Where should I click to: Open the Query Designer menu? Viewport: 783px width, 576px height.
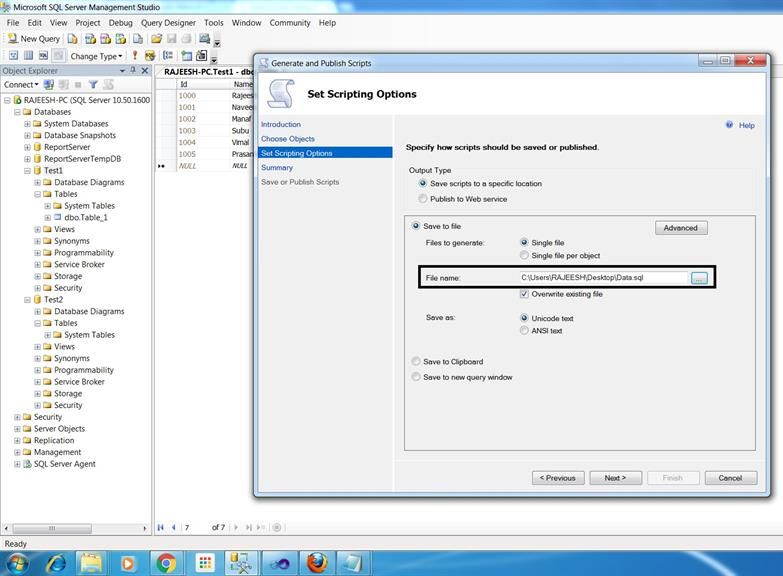(168, 23)
